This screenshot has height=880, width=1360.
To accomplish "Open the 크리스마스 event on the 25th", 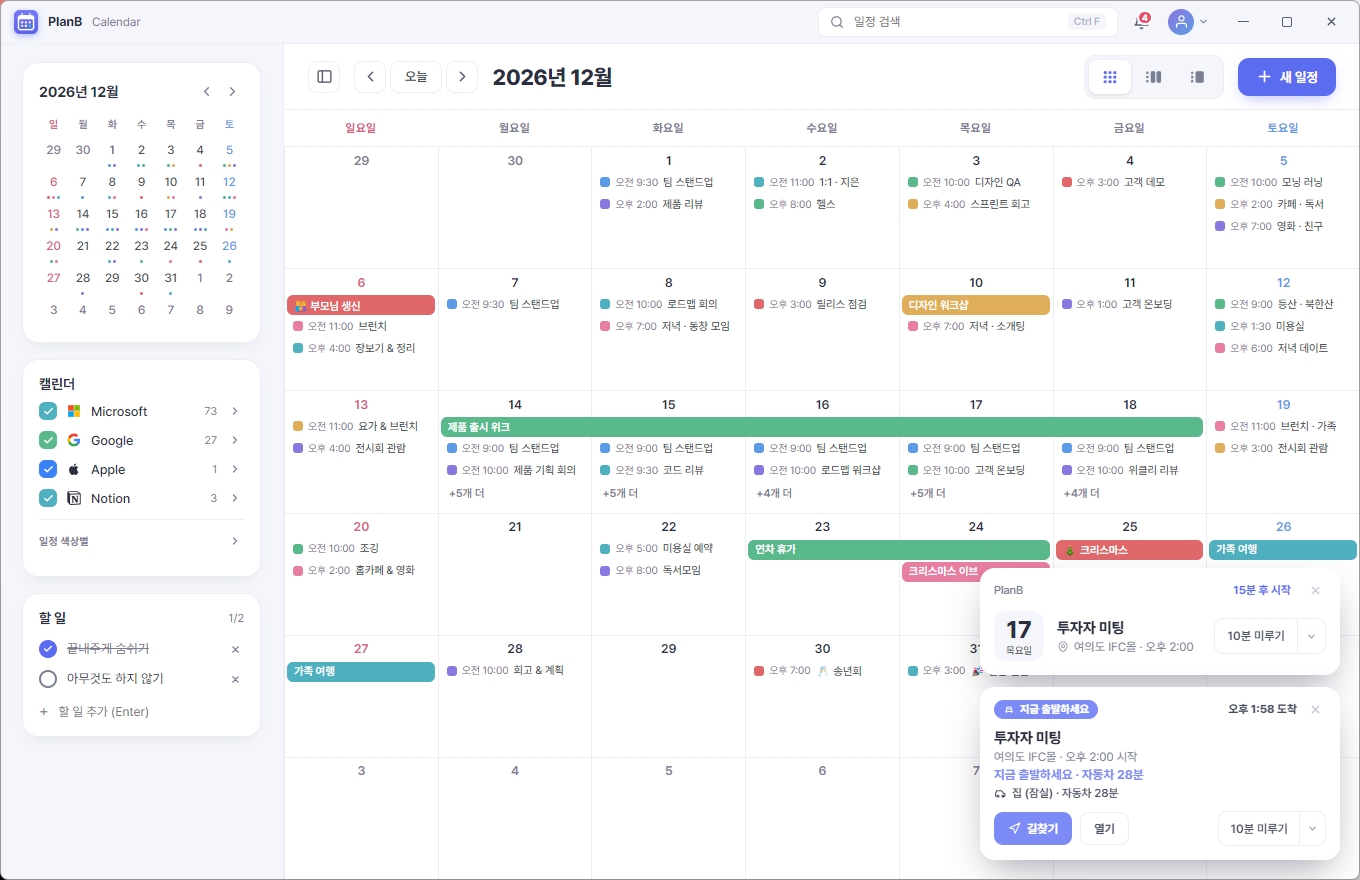I will click(1129, 549).
